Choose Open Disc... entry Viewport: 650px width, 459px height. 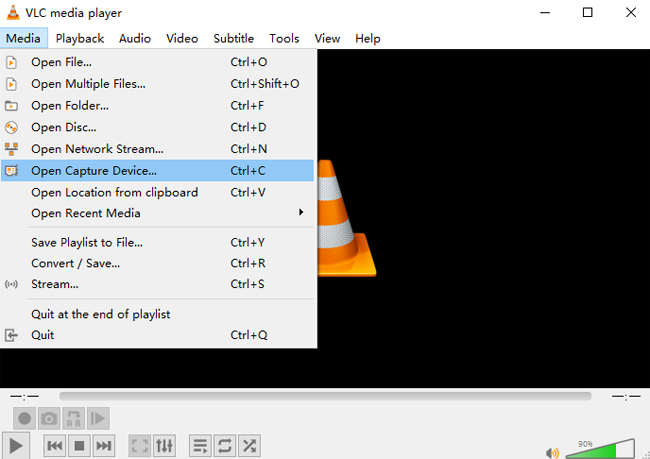coord(158,127)
